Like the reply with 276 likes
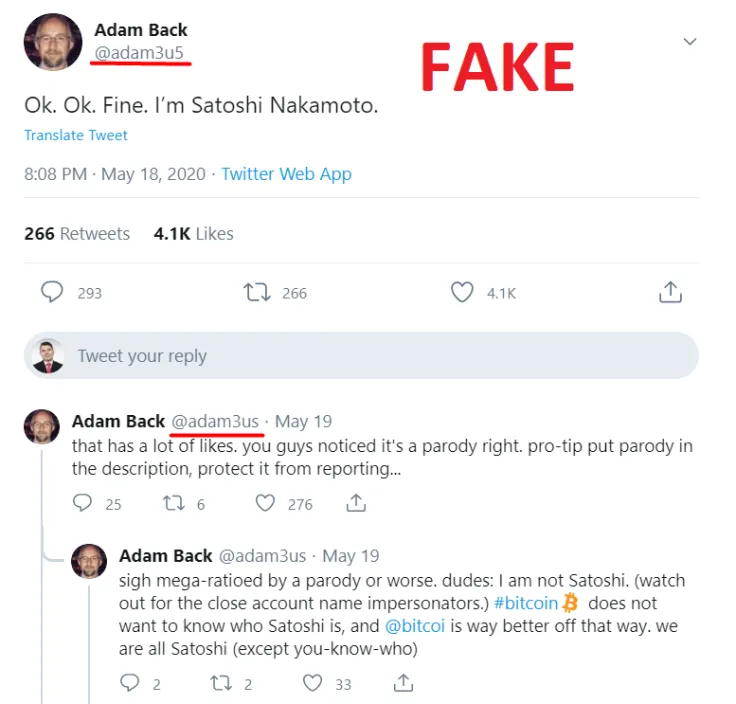 (265, 503)
